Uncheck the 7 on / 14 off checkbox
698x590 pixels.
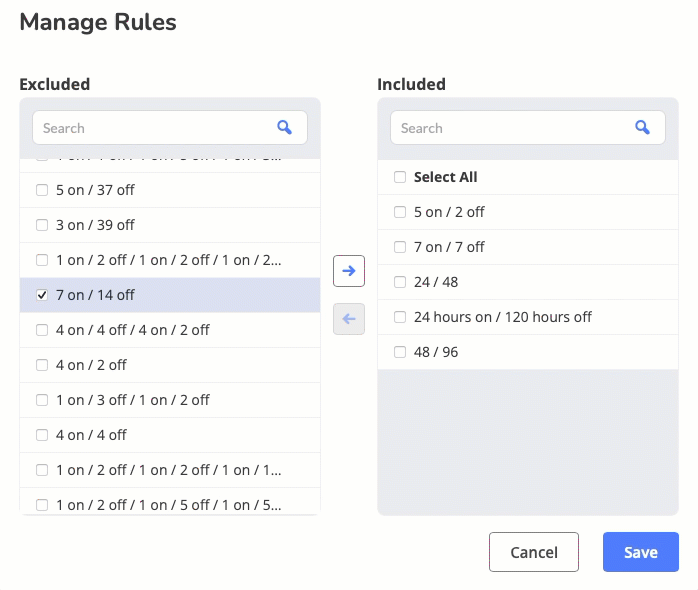[x=42, y=295]
